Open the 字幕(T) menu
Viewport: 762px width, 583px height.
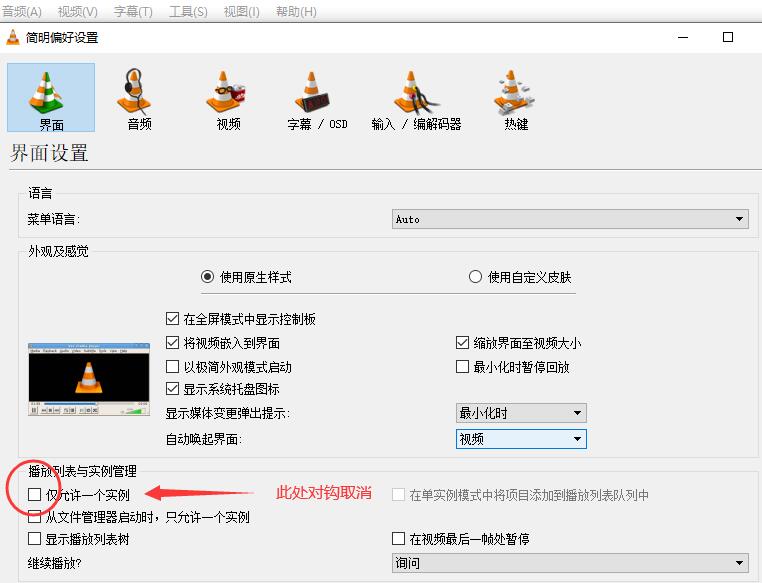pyautogui.click(x=133, y=12)
